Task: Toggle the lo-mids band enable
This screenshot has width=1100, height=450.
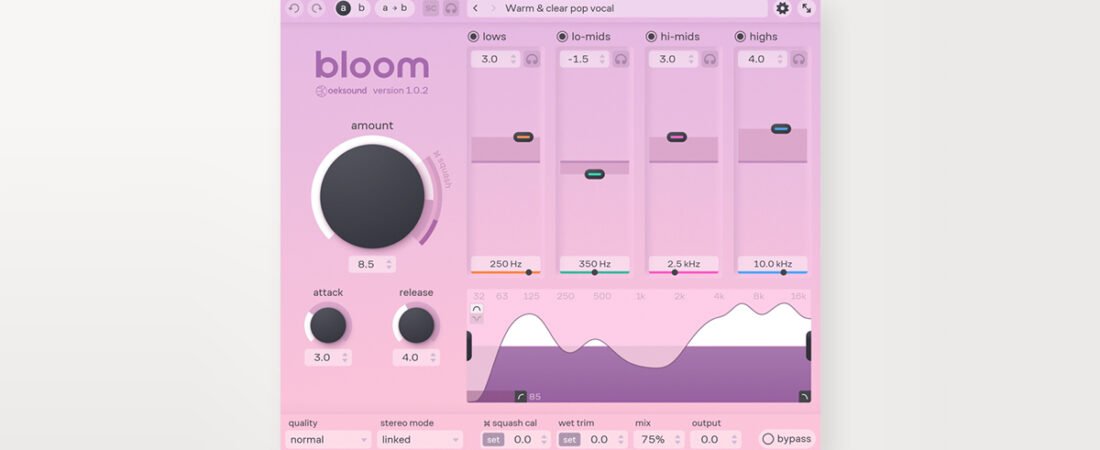Action: 562,37
